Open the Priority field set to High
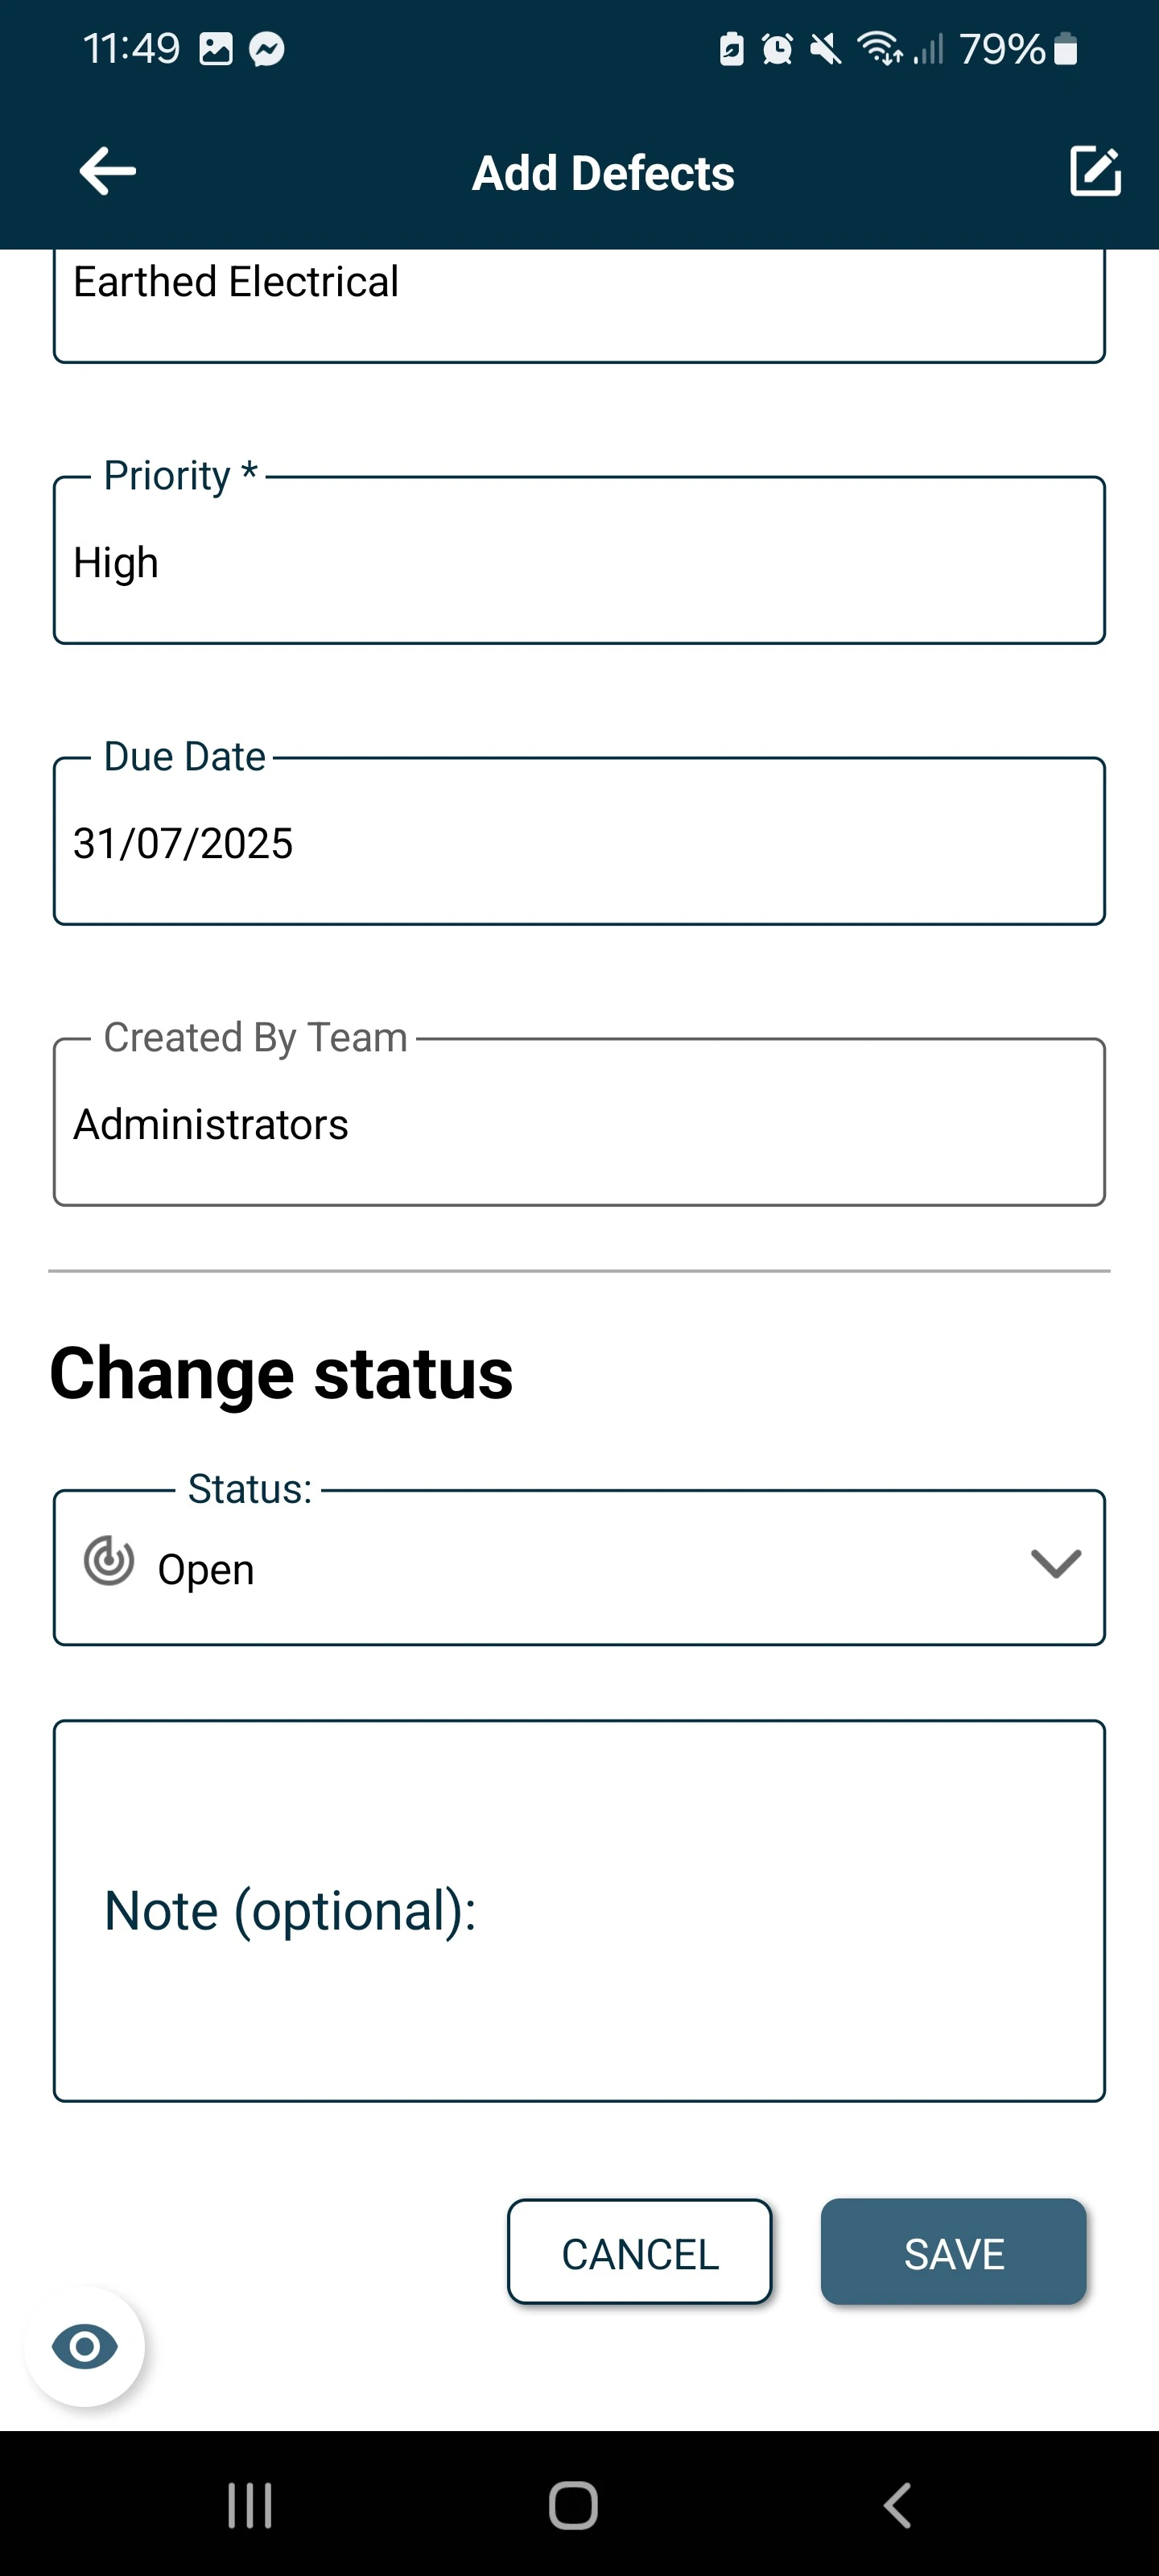Viewport: 1159px width, 2576px height. (579, 562)
